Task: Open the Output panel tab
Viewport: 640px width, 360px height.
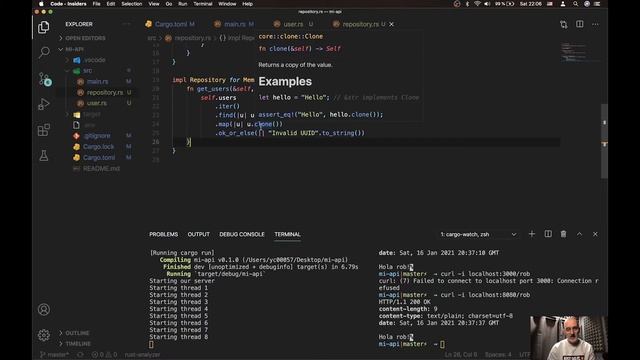Action: click(198, 234)
